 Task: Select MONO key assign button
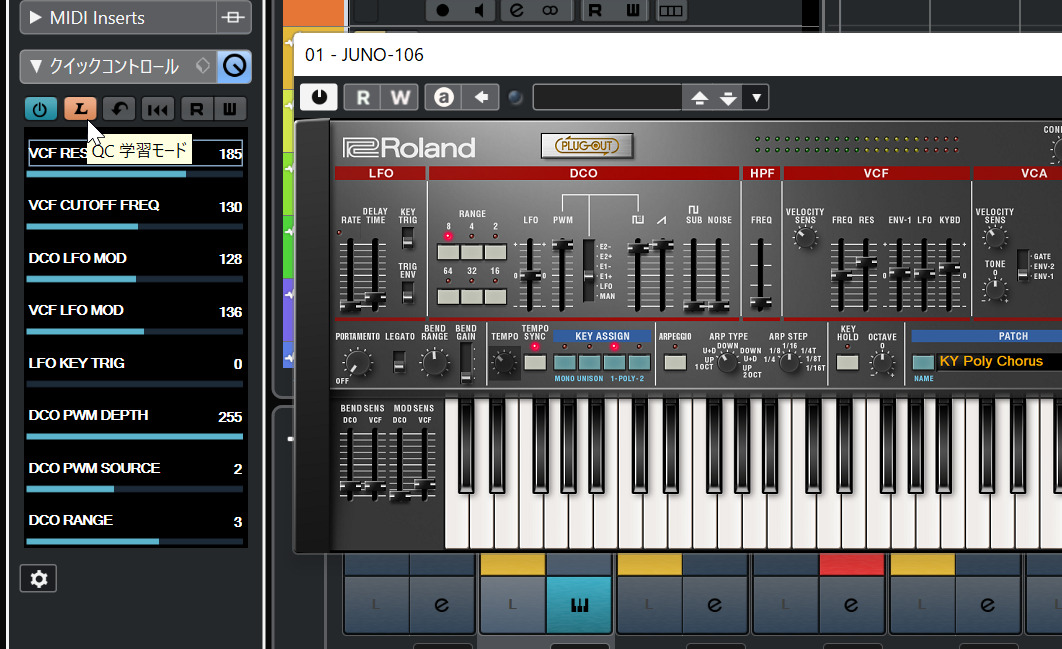564,362
